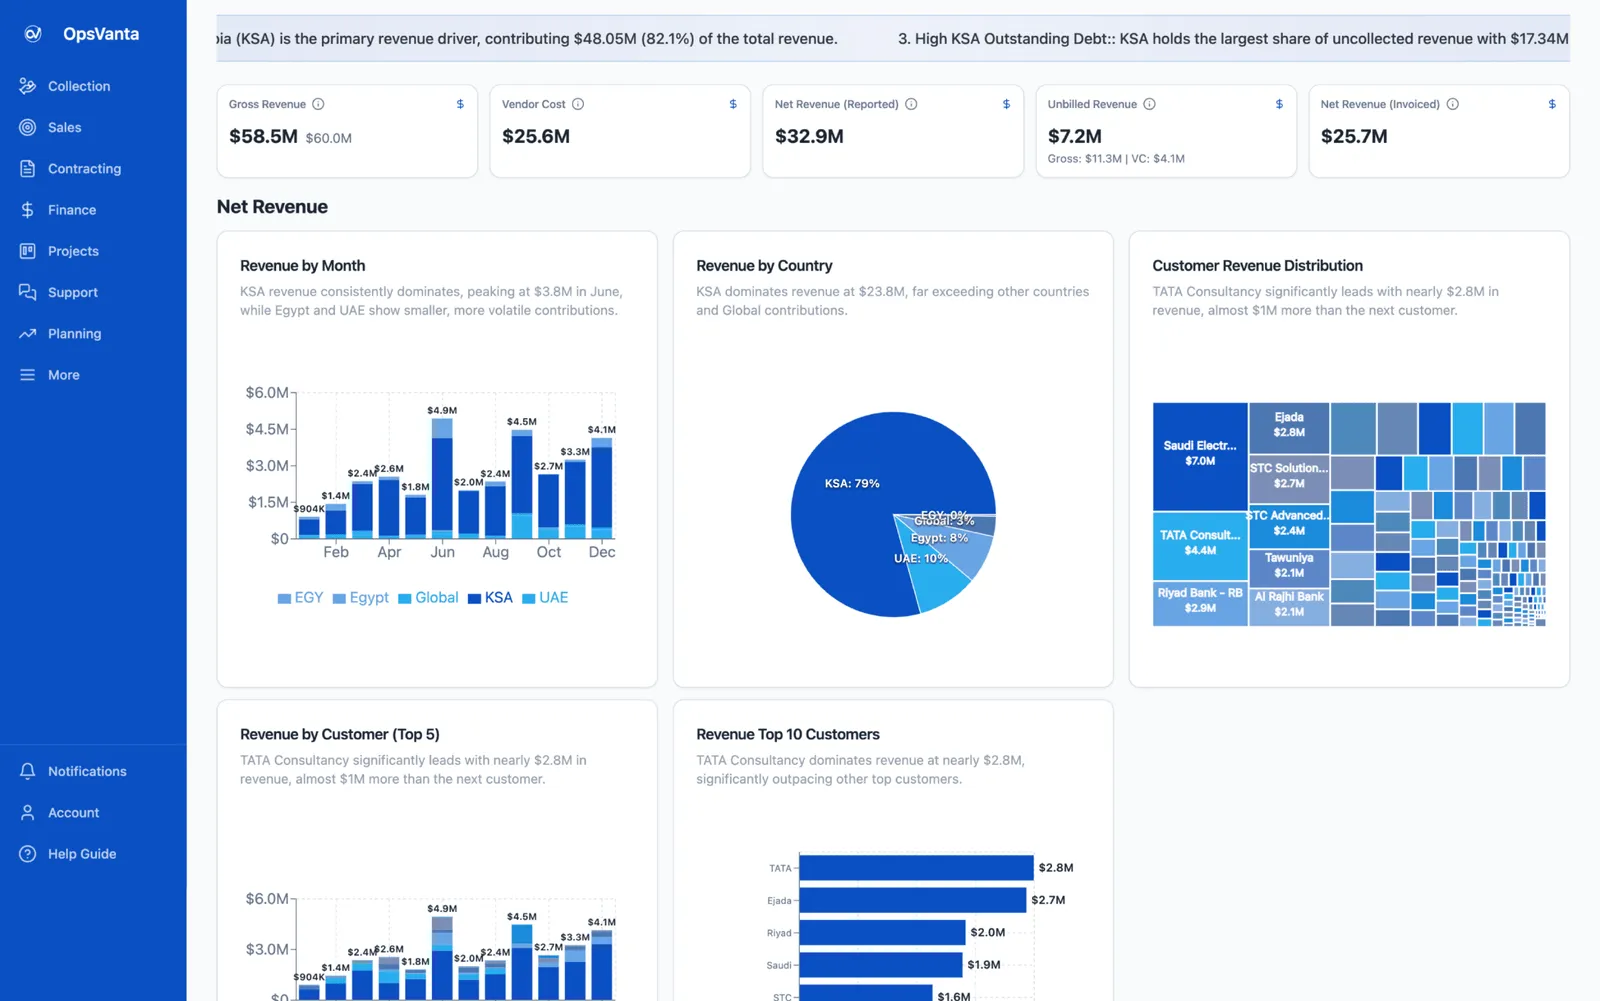
Task: Click dollar icon on Unbilled Revenue card
Action: click(x=1279, y=104)
